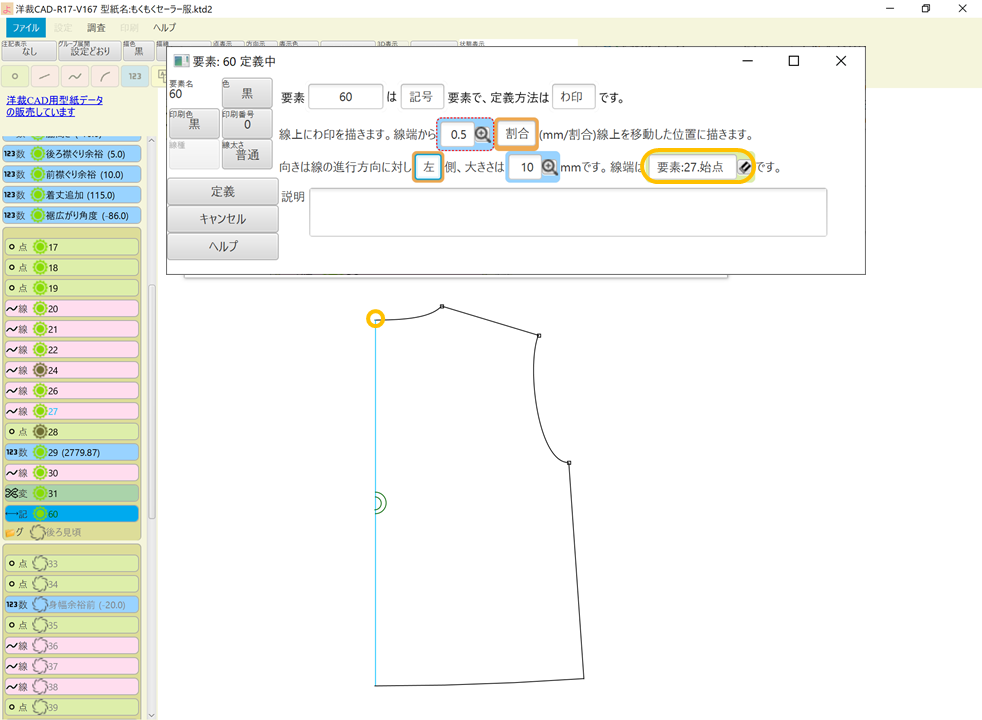This screenshot has height=720, width=982.
Task: Click the 定義 button in the dialog
Action: coord(222,190)
